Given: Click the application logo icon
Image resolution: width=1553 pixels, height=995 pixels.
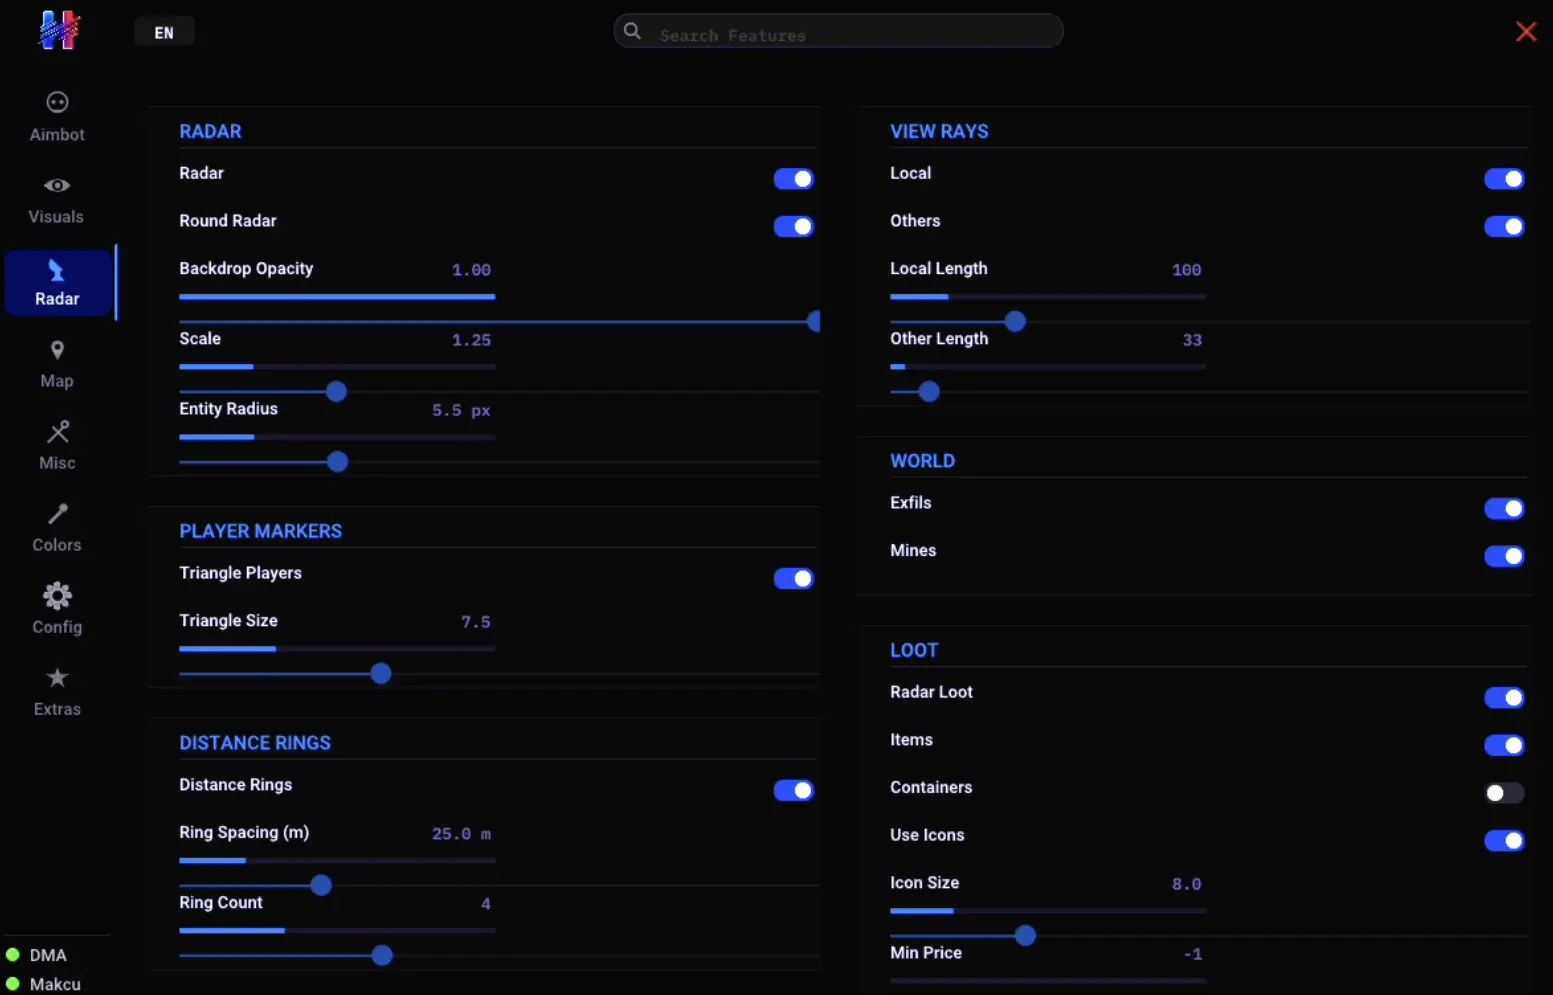Looking at the screenshot, I should click(59, 30).
